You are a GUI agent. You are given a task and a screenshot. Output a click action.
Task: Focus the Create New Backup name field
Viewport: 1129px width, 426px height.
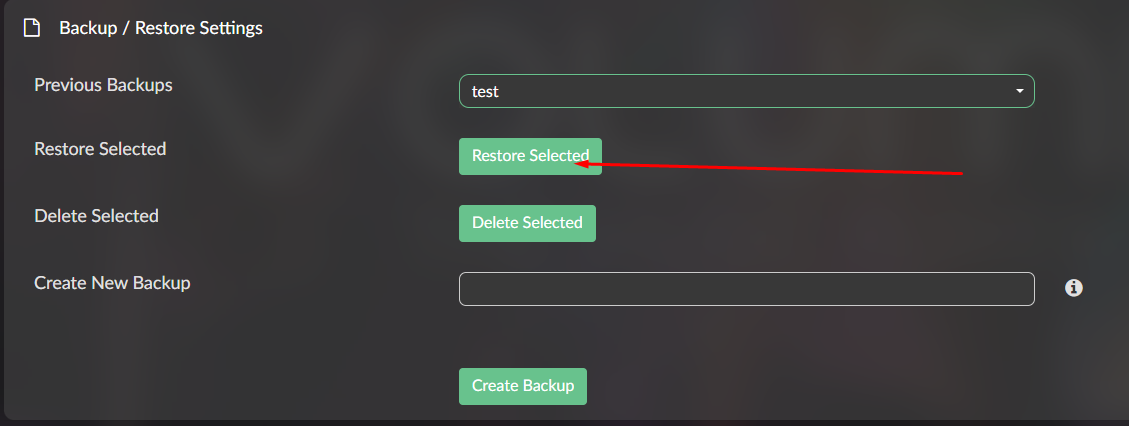747,289
